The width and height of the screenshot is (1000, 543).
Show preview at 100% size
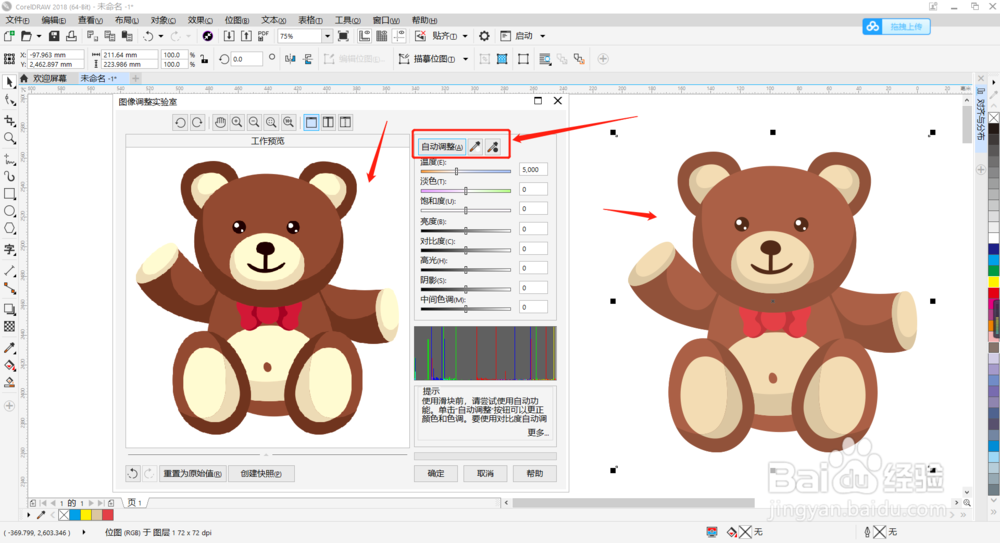pos(288,123)
